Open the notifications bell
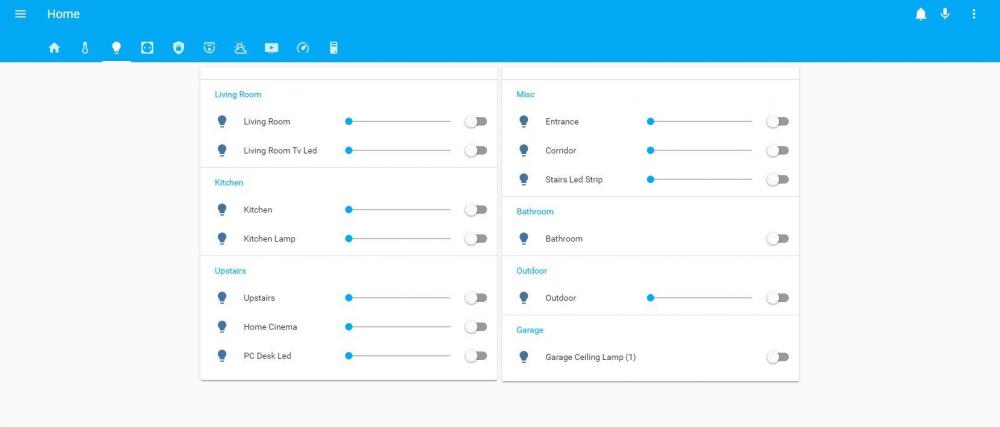The image size is (1000, 427). [x=920, y=14]
